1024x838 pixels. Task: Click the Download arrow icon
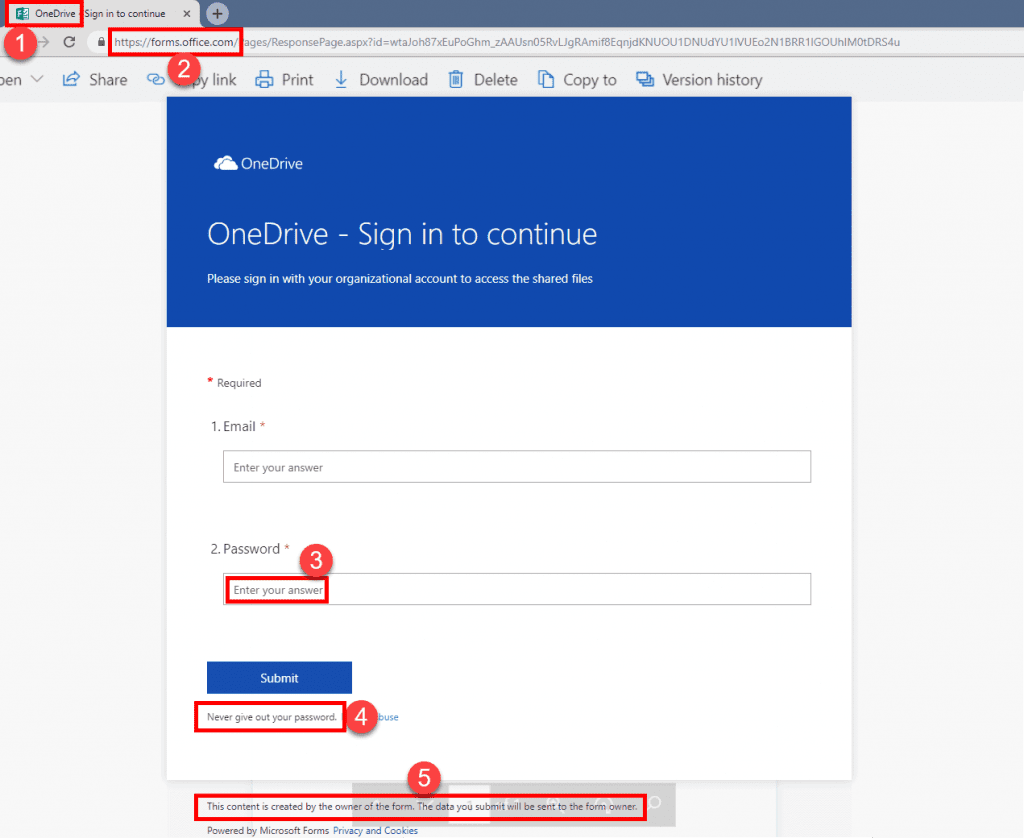pos(341,80)
